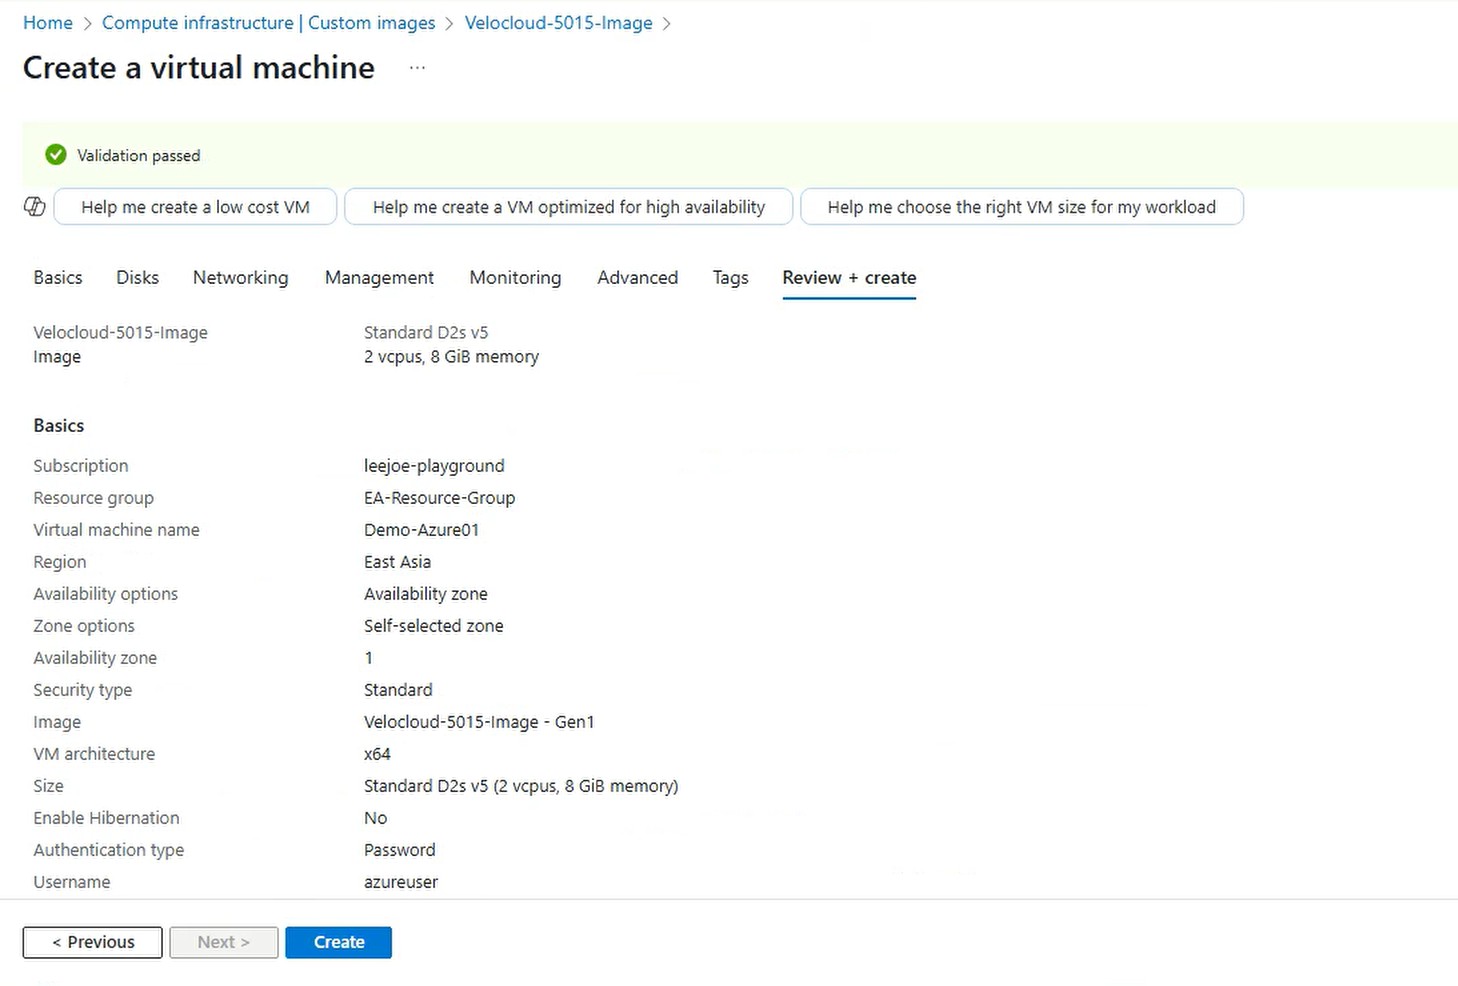Viewport: 1458px width, 986px height.
Task: Click the Home breadcrumb link
Action: (x=48, y=23)
